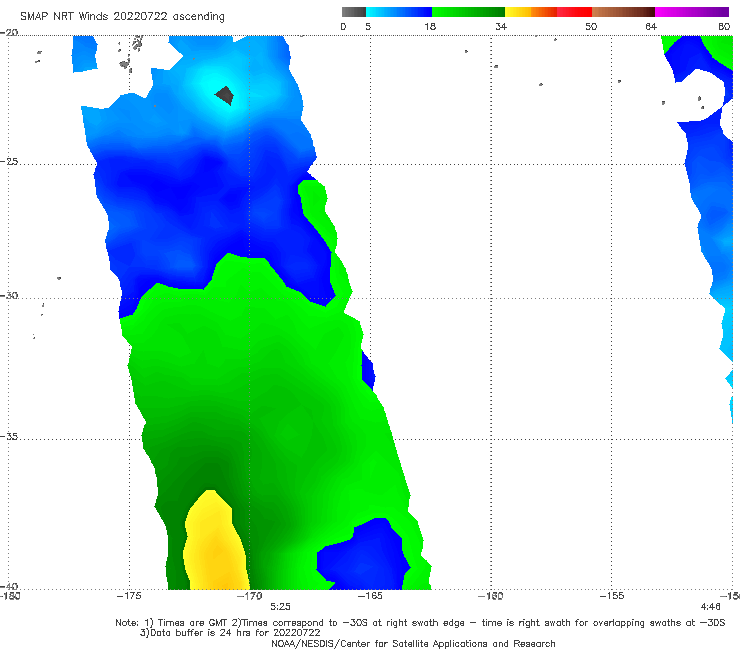Screen dimensions: 740x650
Task: Click the title 'SMAP NRT Winds 20220722 ascending'
Action: coord(122,16)
